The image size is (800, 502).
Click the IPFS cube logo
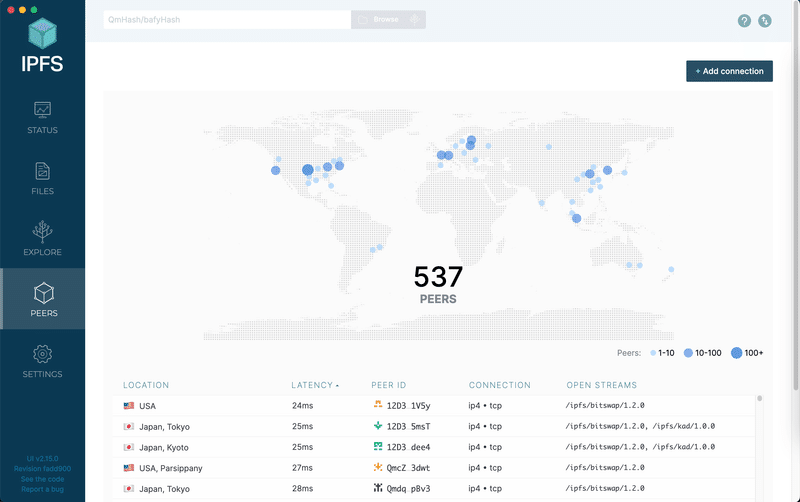tap(42, 34)
